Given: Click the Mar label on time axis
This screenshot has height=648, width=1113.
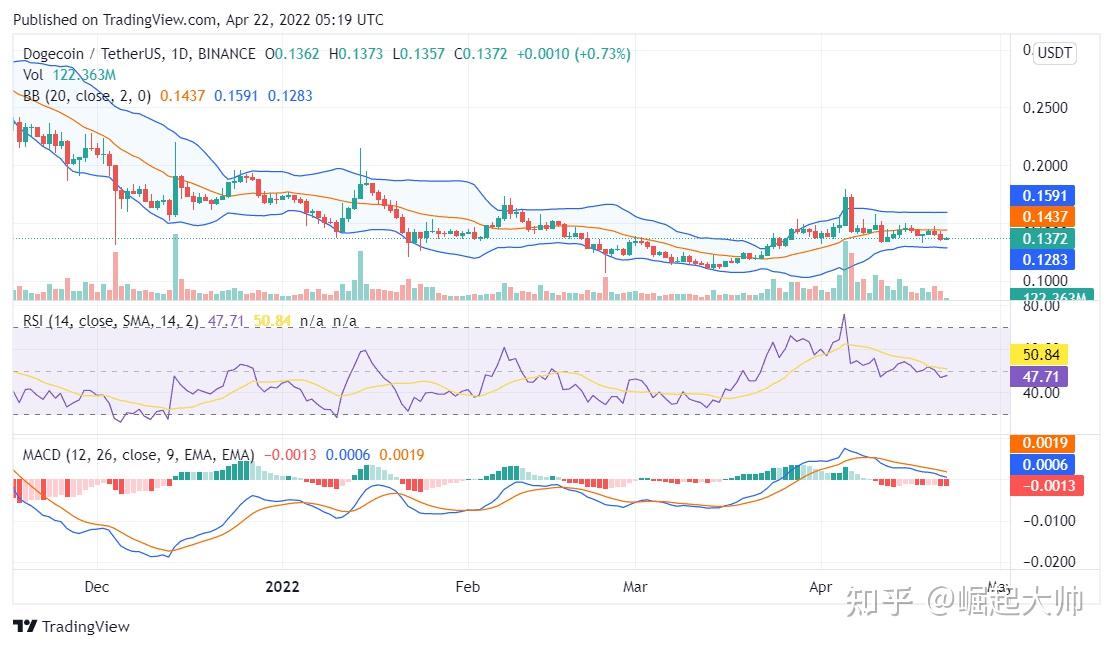Looking at the screenshot, I should (635, 587).
